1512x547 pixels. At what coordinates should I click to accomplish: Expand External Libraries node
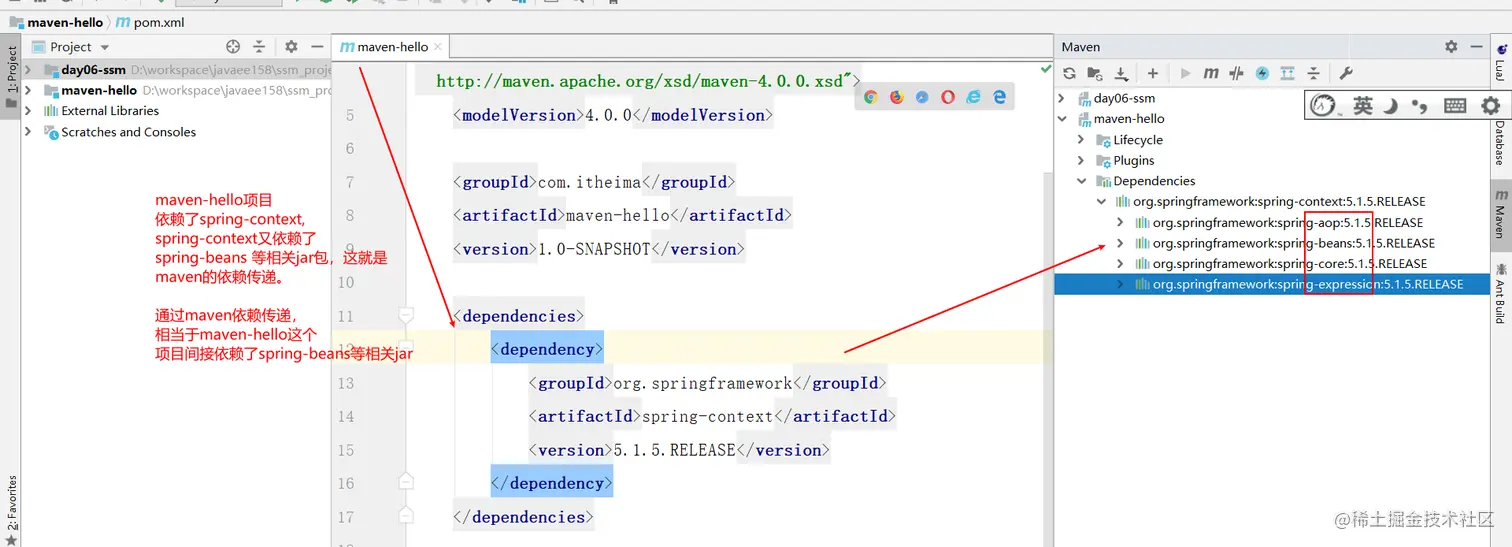tap(28, 111)
